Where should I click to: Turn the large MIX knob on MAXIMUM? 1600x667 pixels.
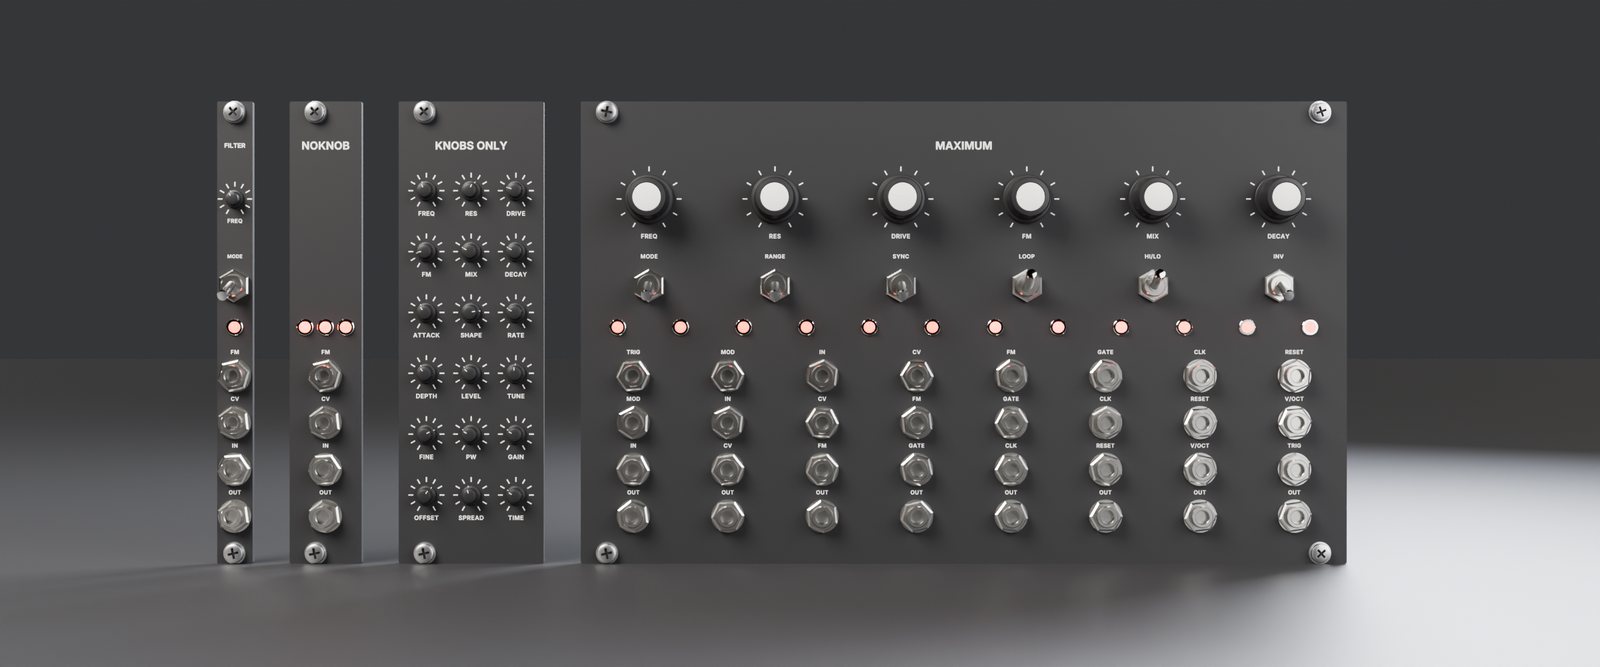(x=1153, y=197)
